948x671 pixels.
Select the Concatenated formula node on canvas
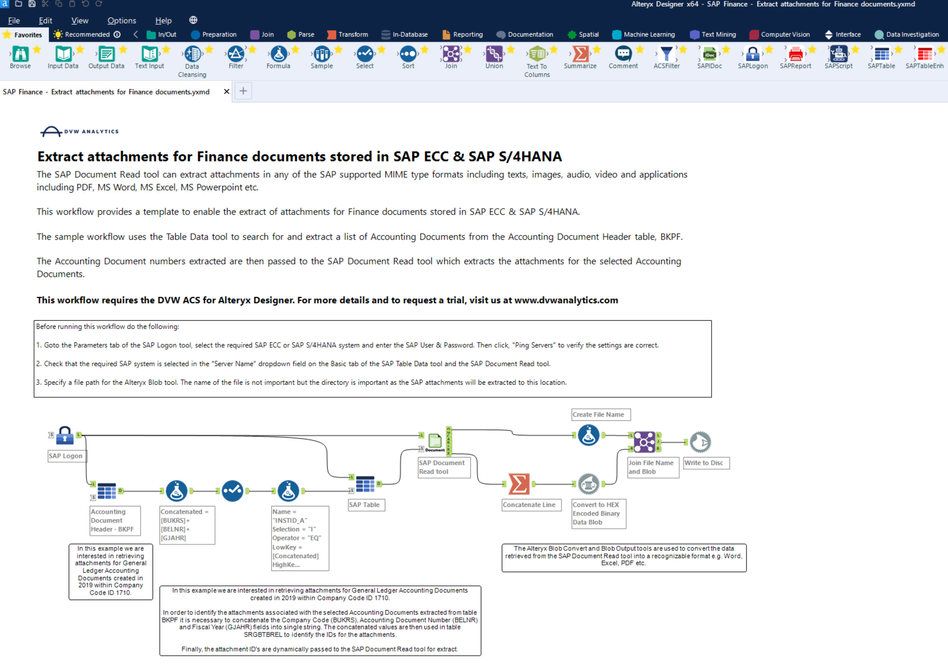click(x=177, y=491)
